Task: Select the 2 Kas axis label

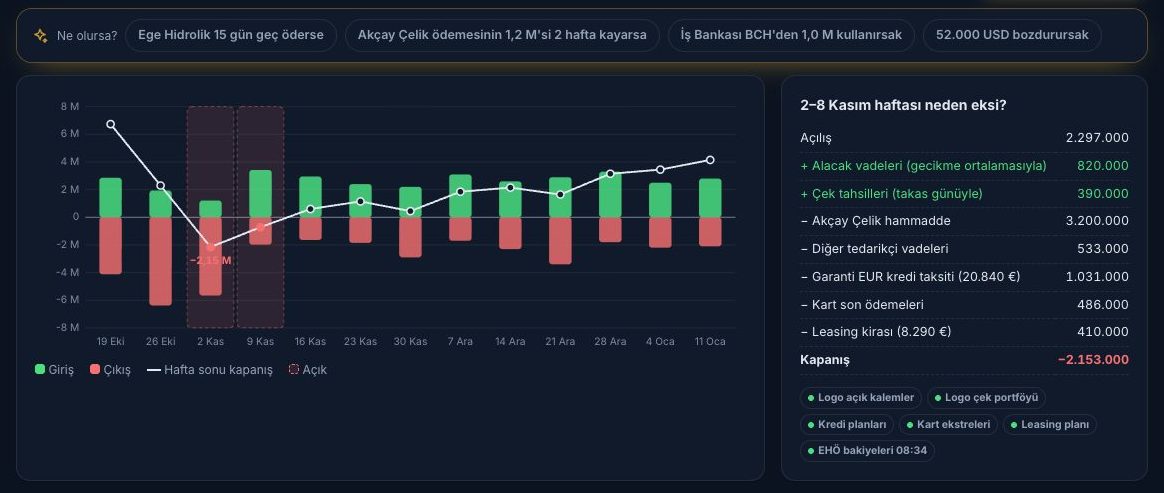Action: tap(210, 342)
